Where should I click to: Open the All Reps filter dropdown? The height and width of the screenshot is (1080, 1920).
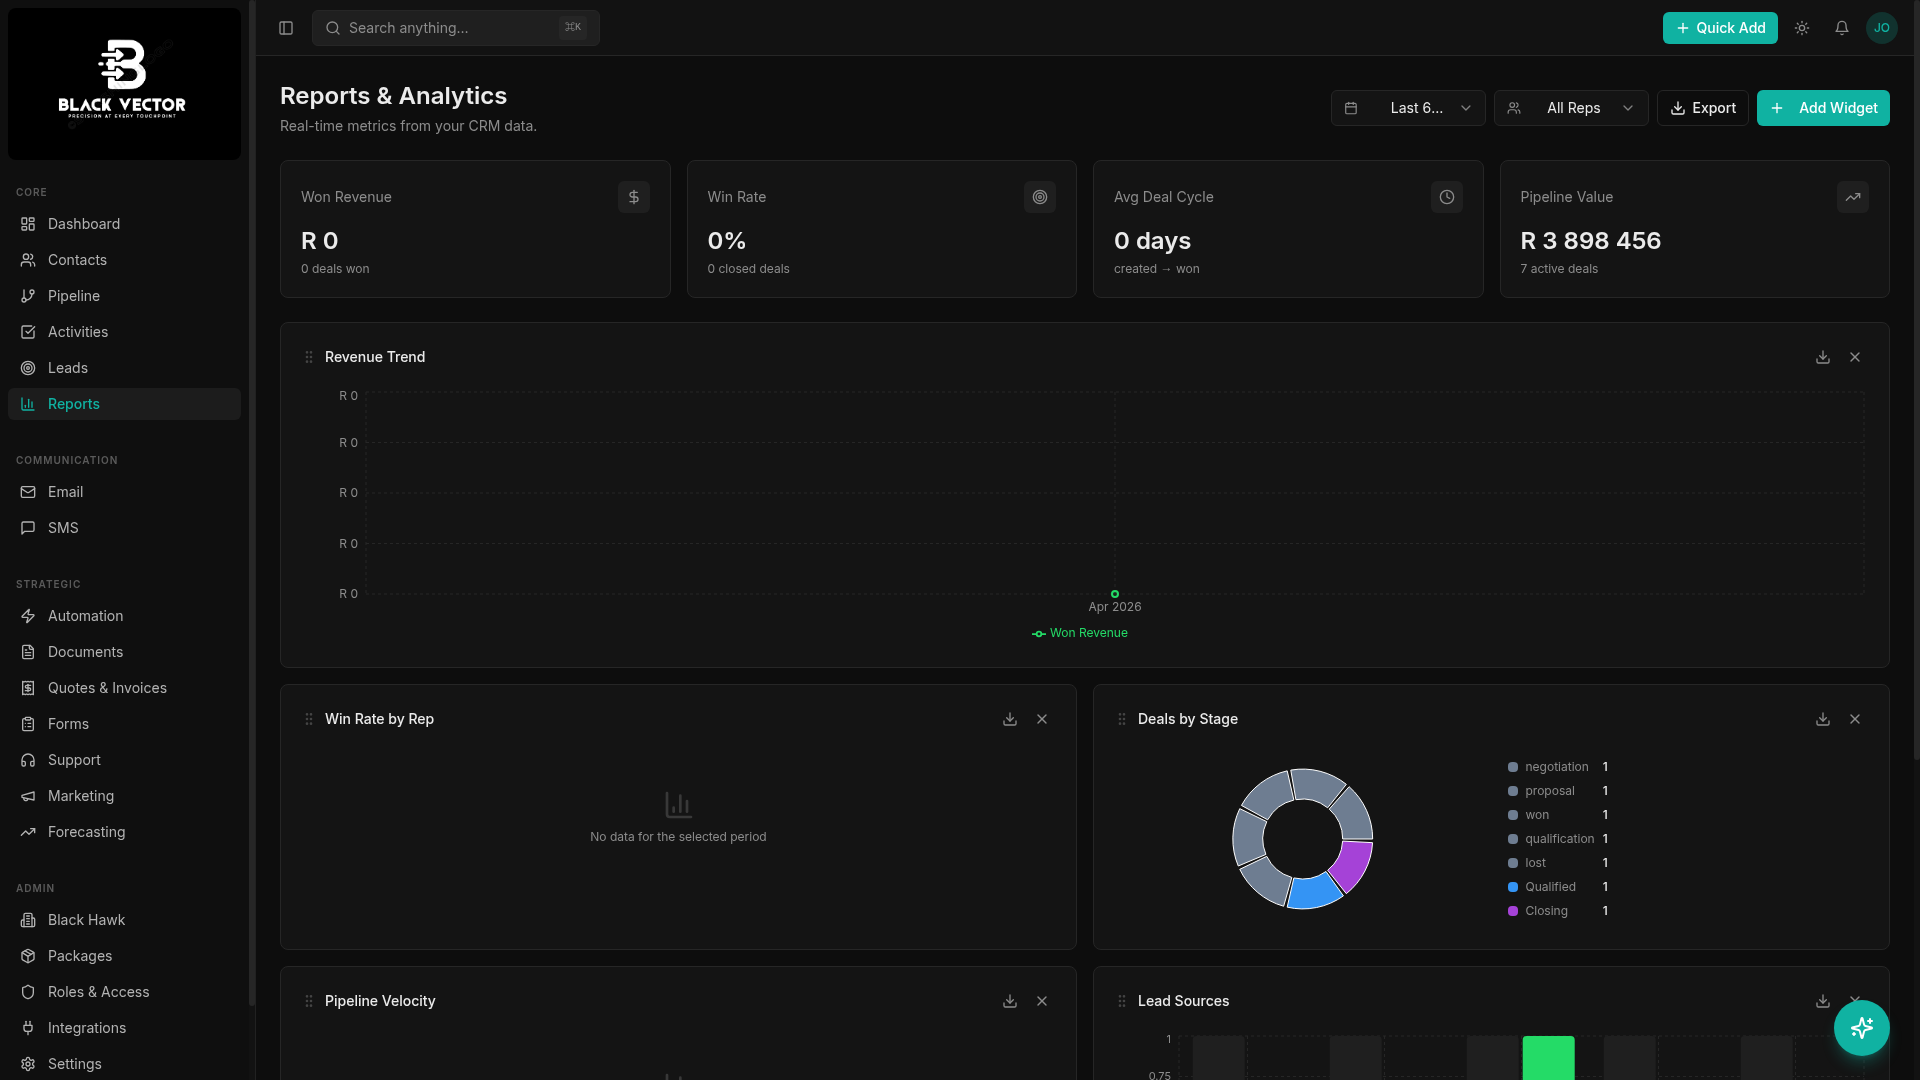[x=1571, y=108]
